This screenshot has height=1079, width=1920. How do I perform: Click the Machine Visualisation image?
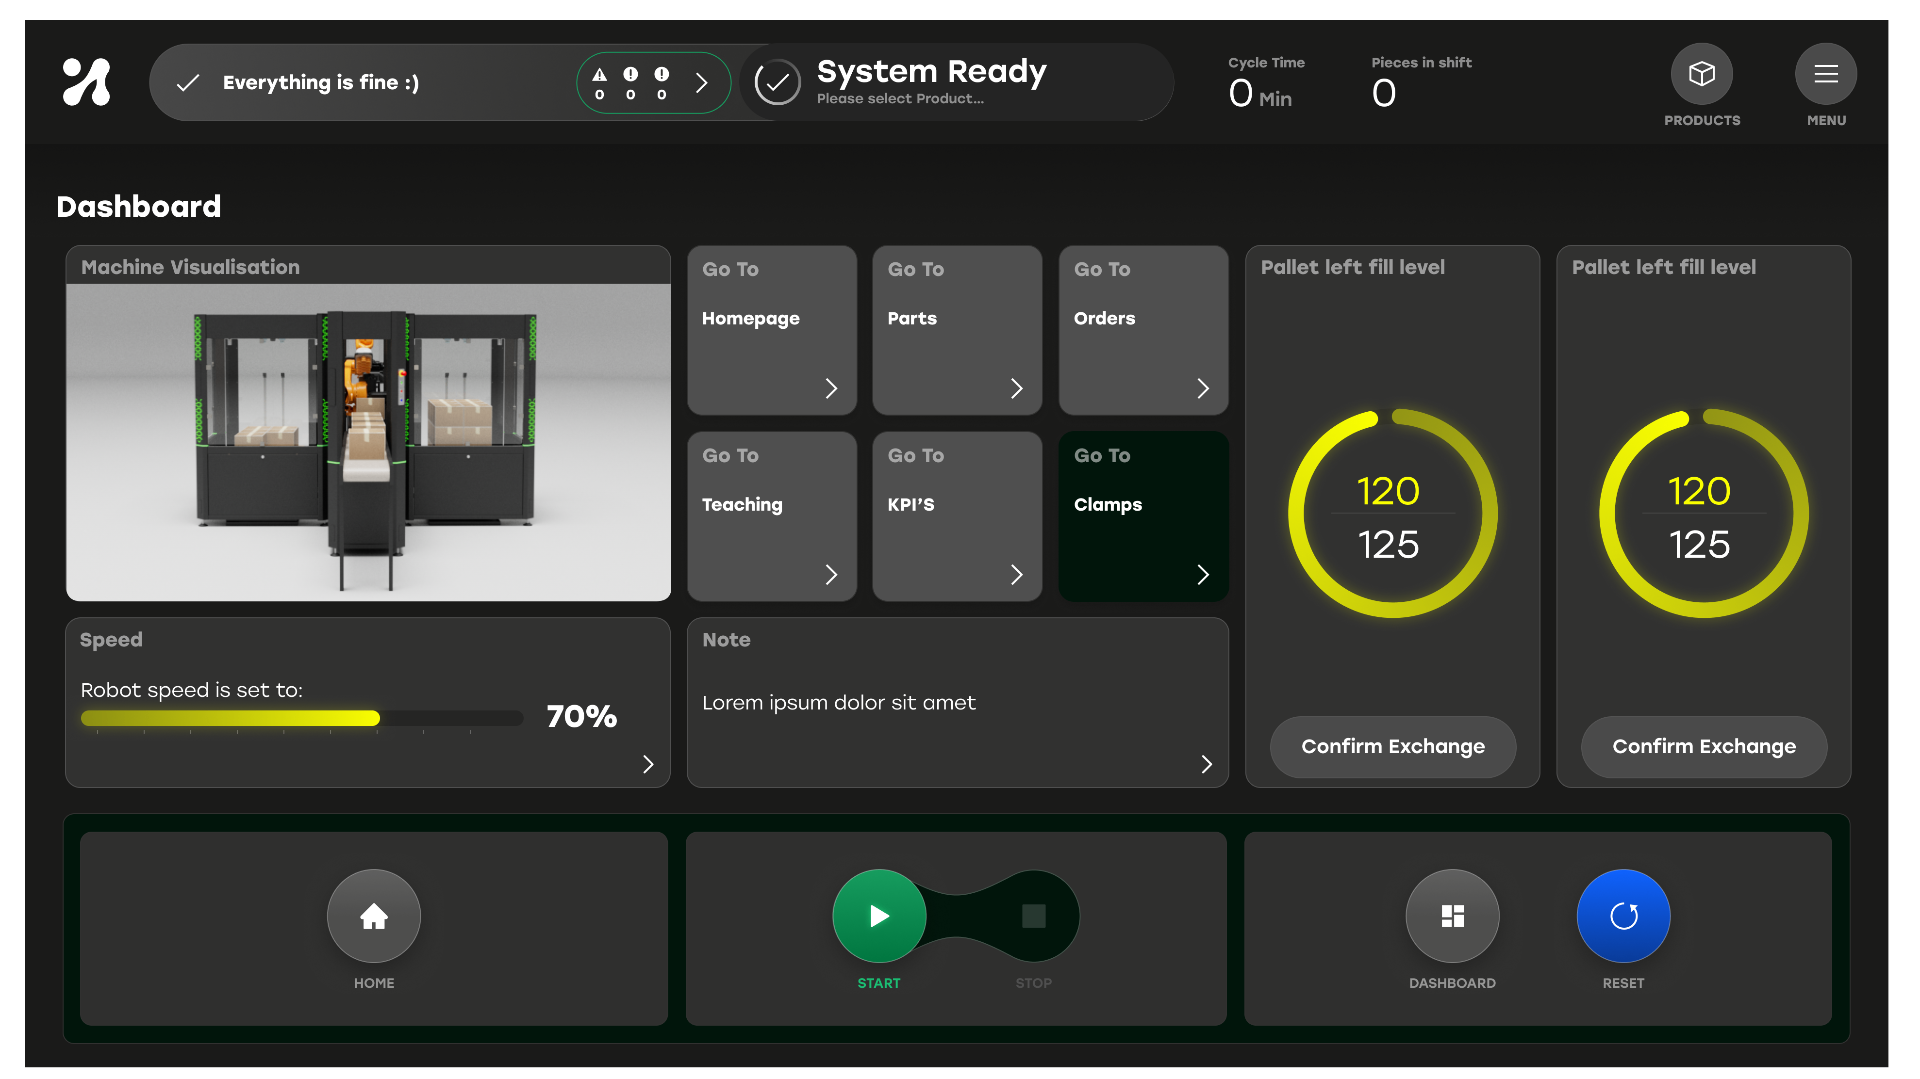tap(368, 442)
